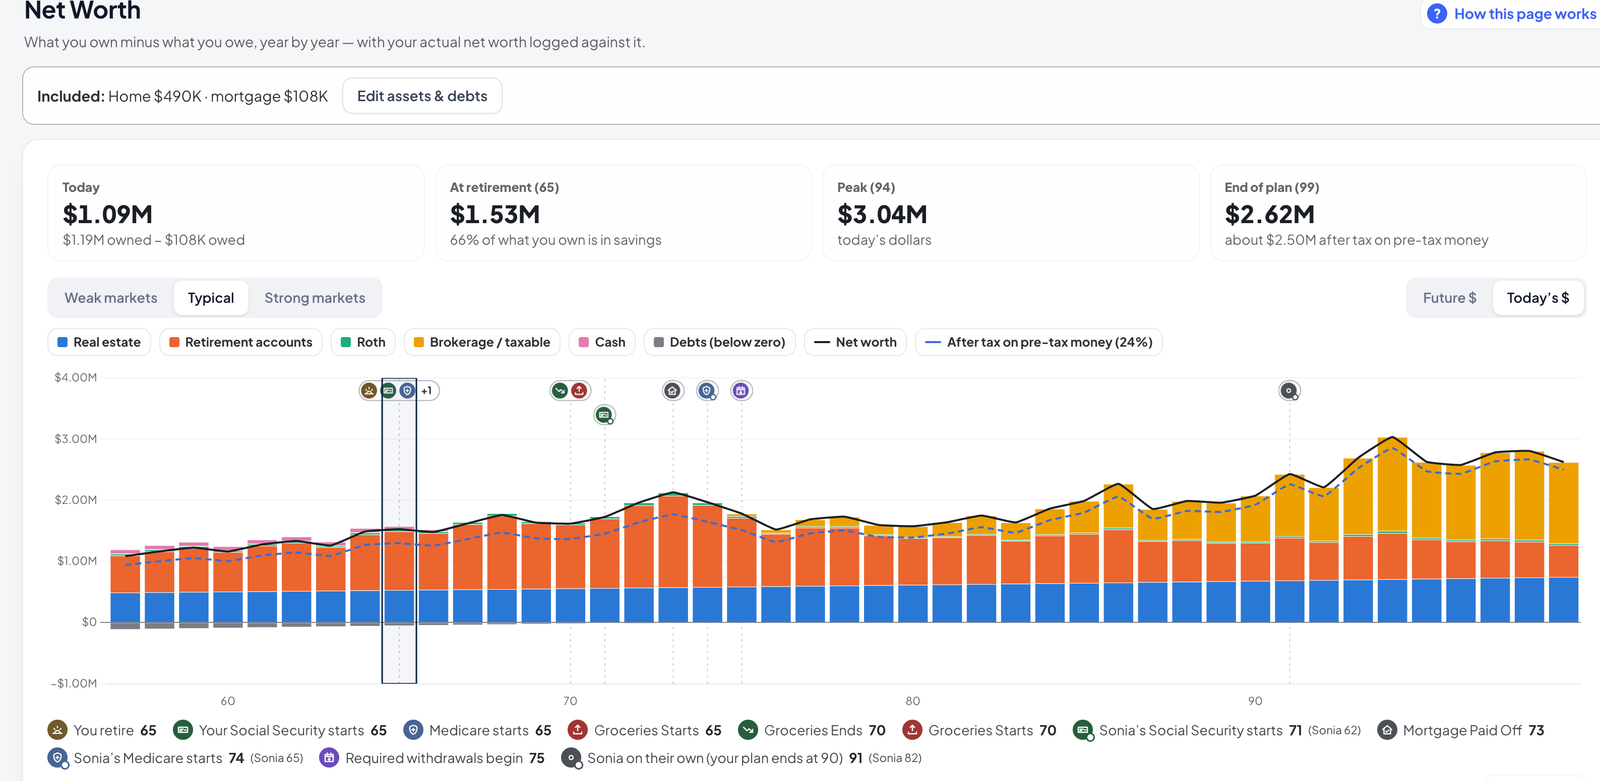
Task: Switch the chart to Future $
Action: [x=1450, y=298]
